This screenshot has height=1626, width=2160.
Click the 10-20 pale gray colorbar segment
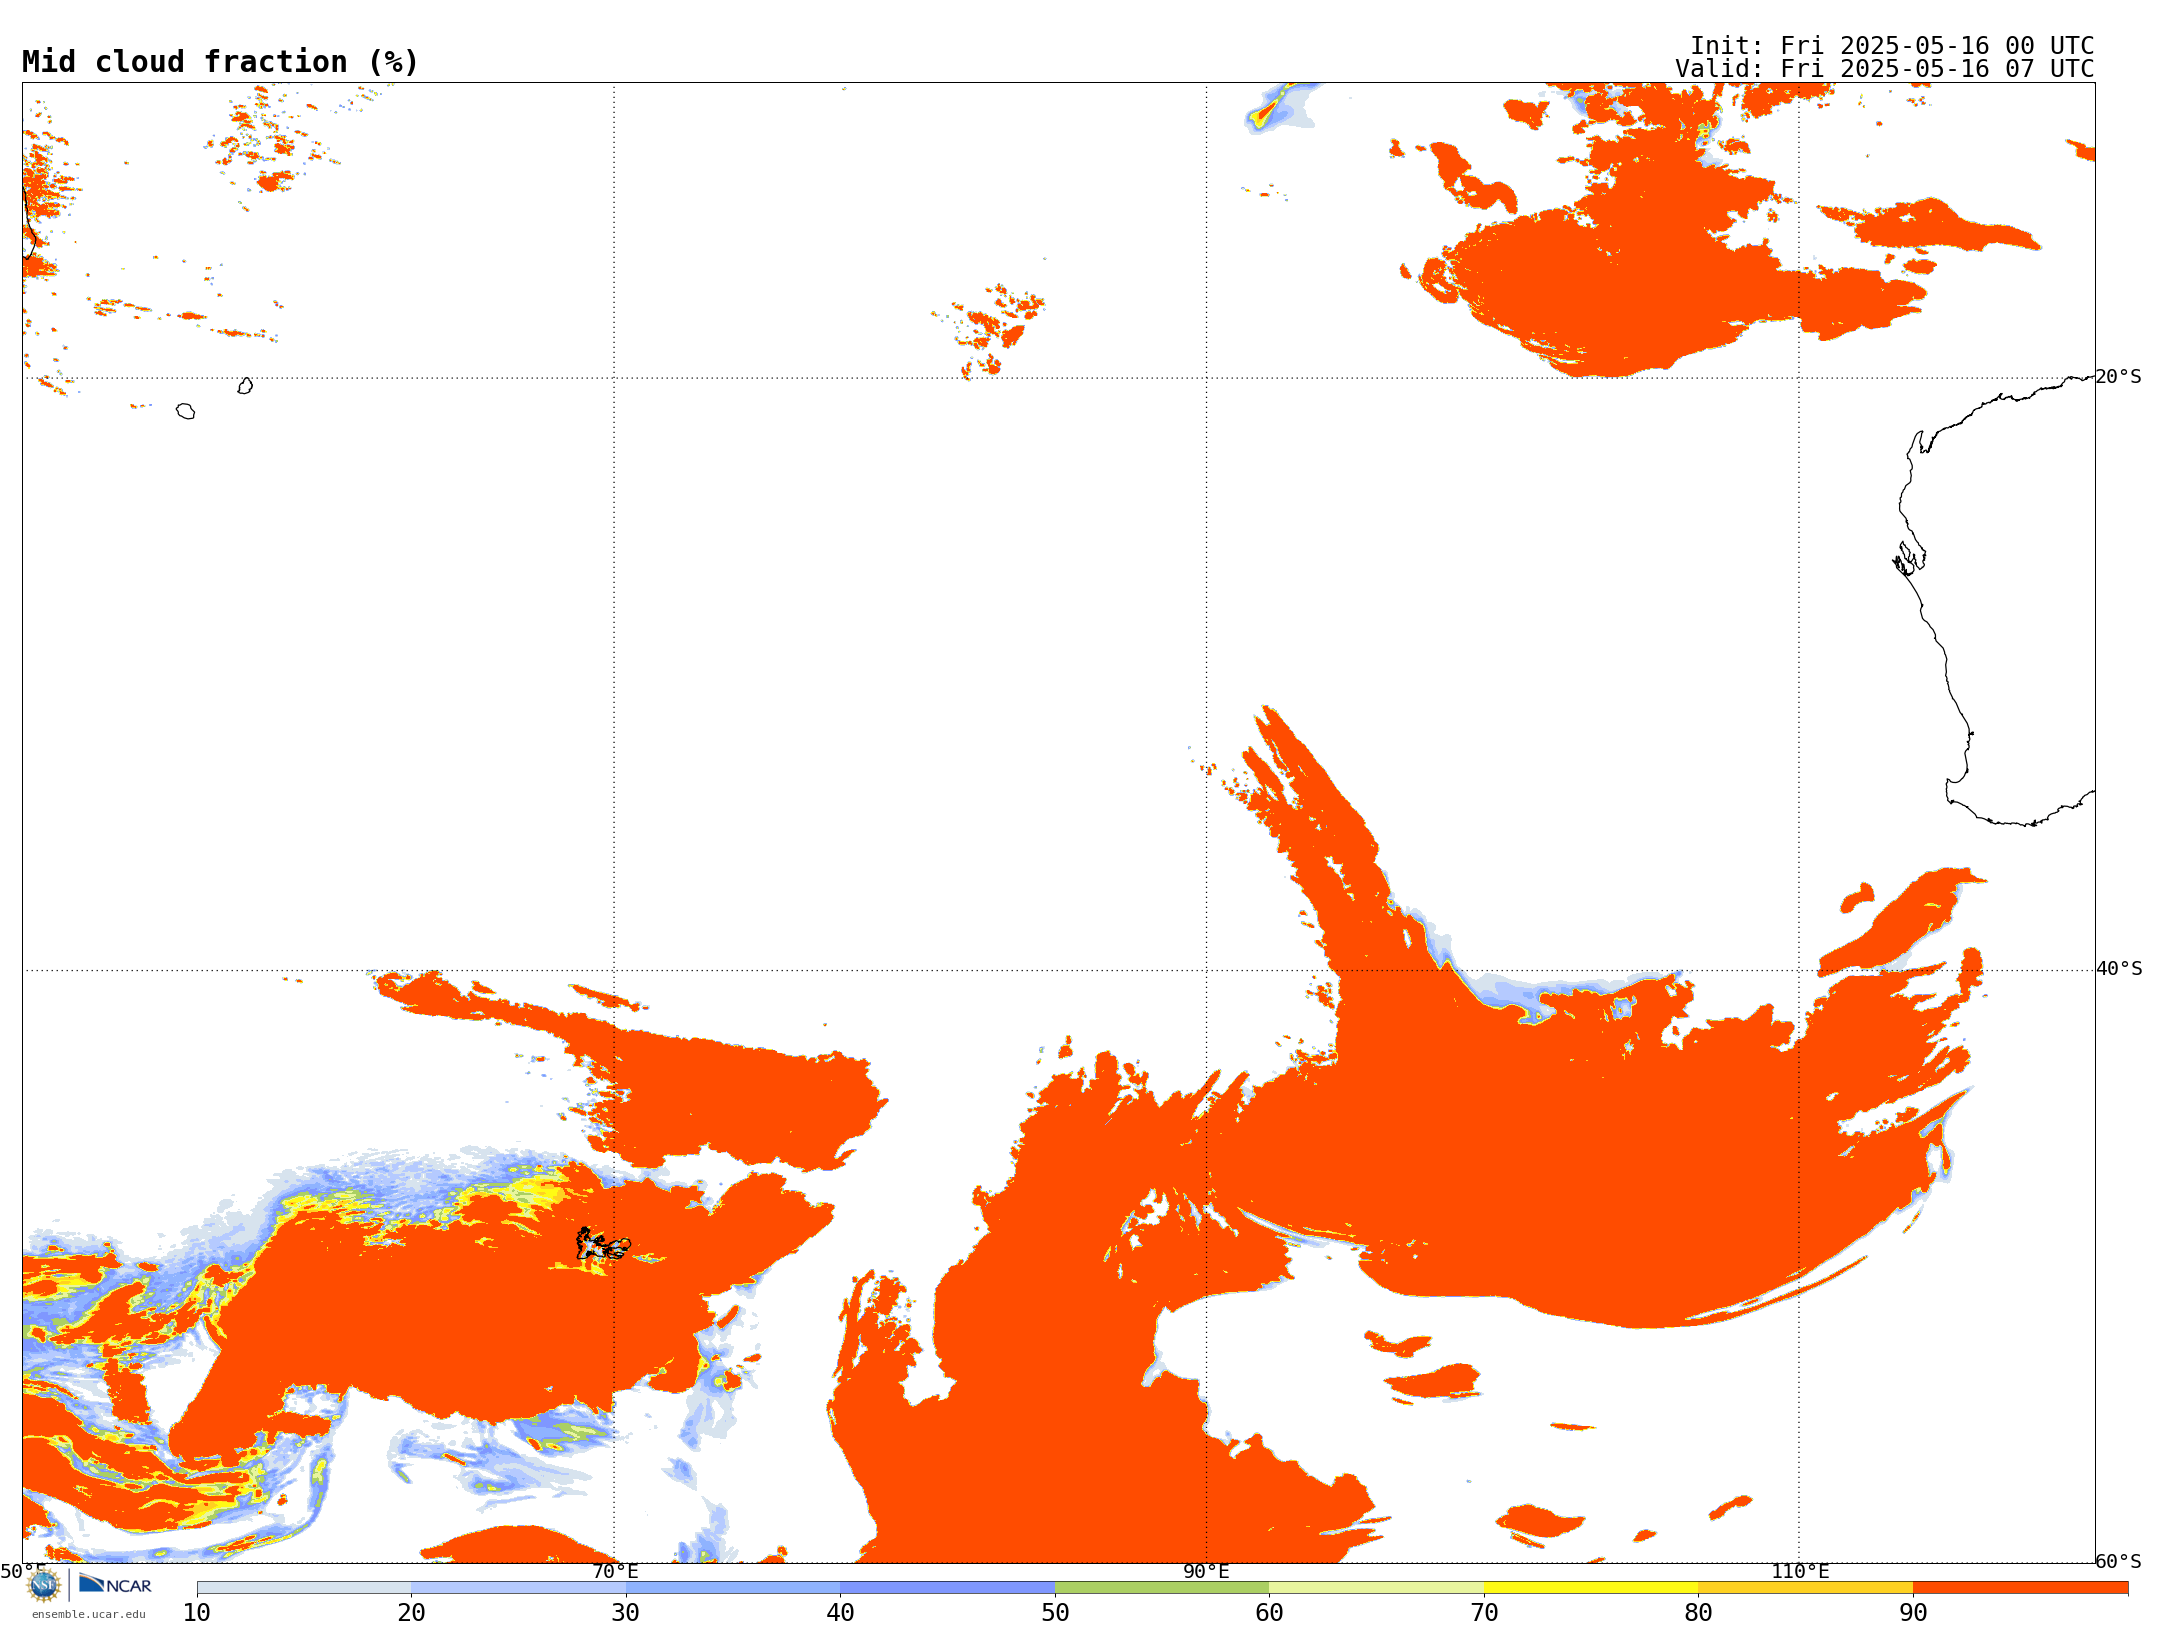pyautogui.click(x=304, y=1588)
